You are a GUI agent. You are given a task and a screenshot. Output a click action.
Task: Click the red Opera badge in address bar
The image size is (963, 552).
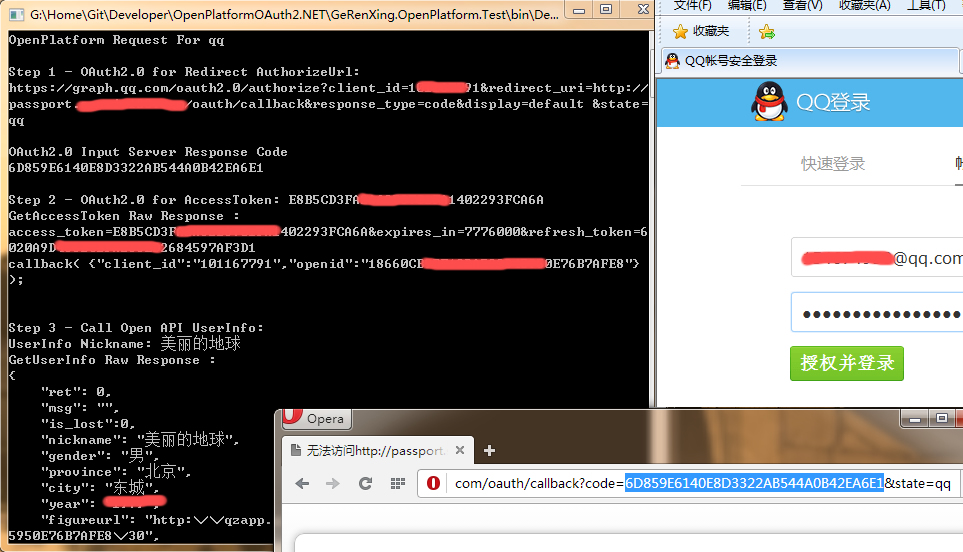(433, 483)
